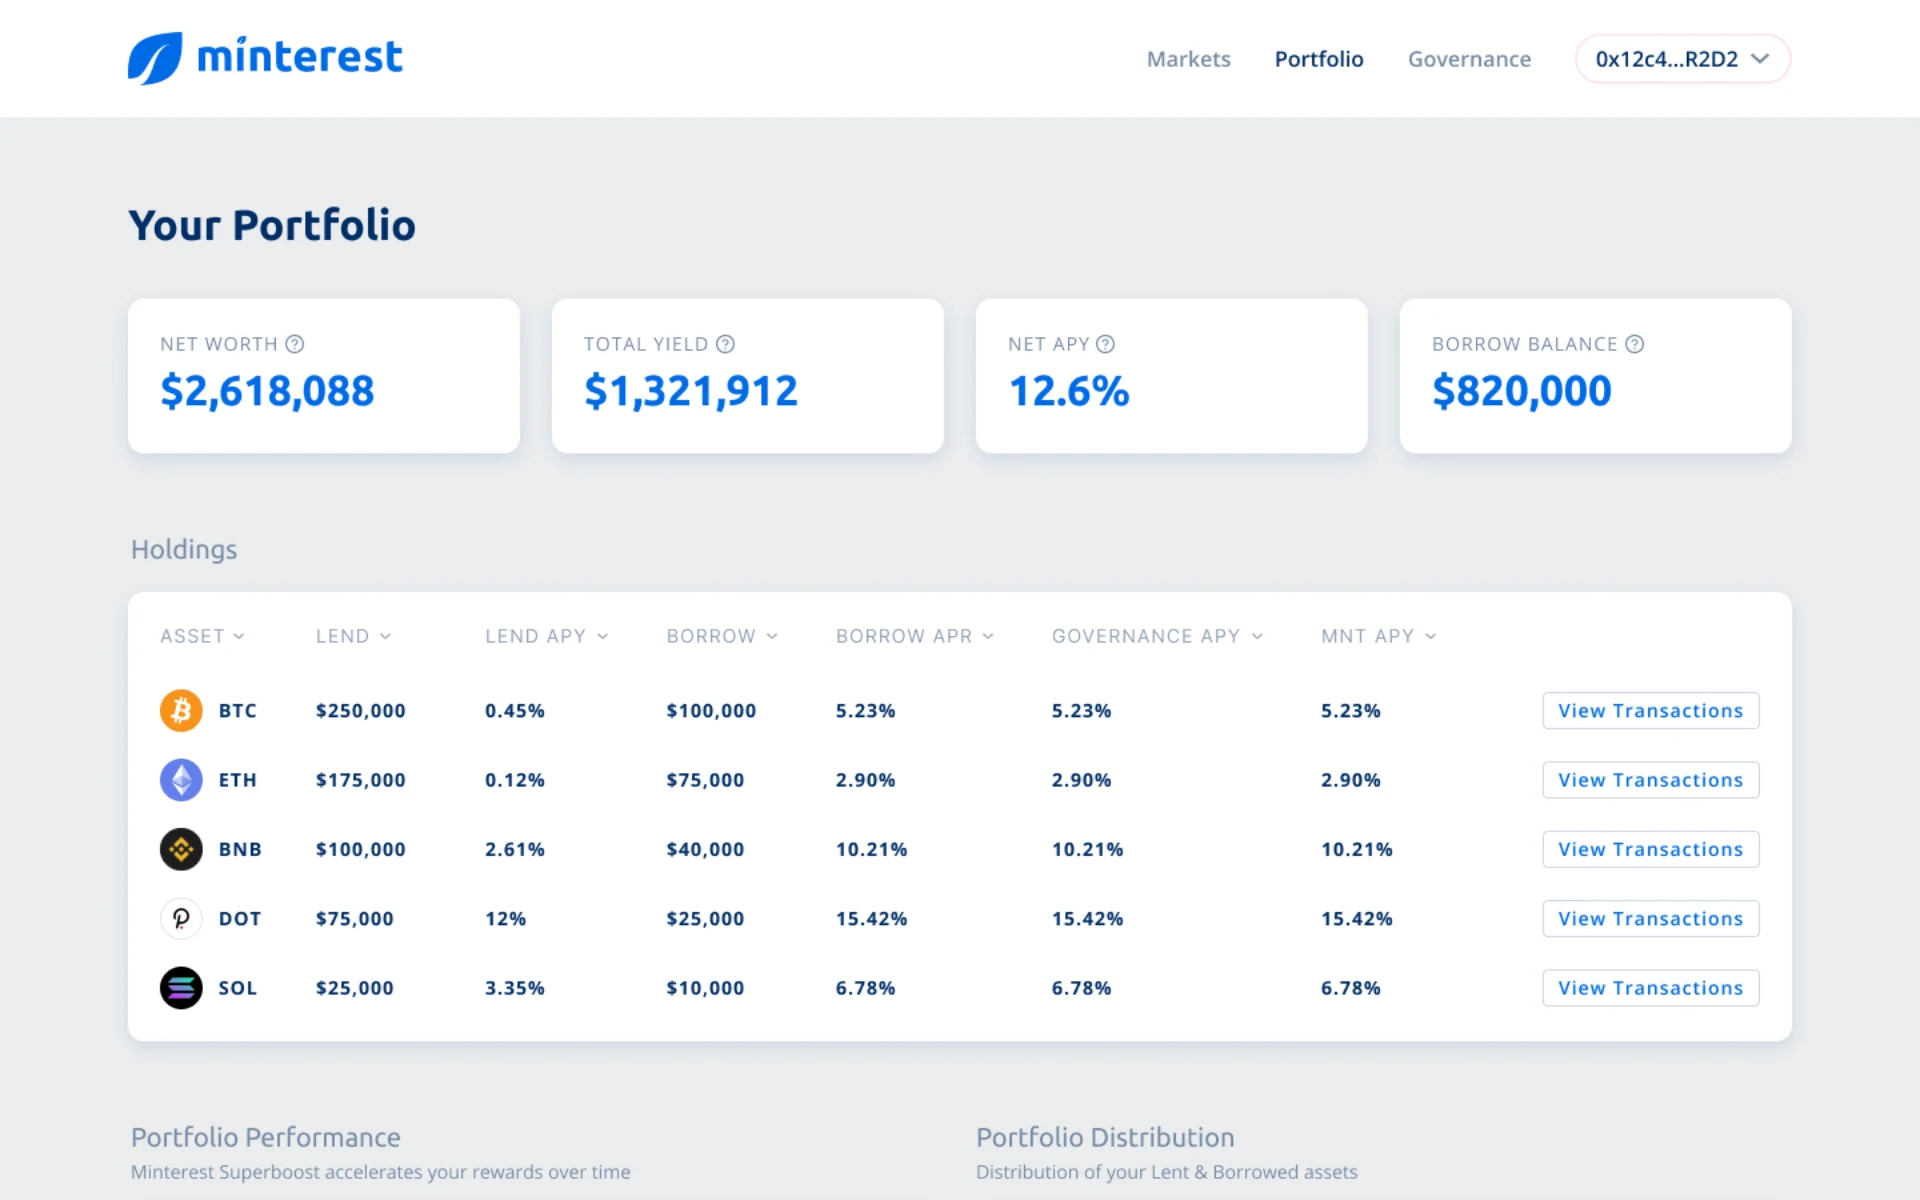Sort holdings by Lend APY column
This screenshot has height=1200, width=1920.
pyautogui.click(x=546, y=636)
